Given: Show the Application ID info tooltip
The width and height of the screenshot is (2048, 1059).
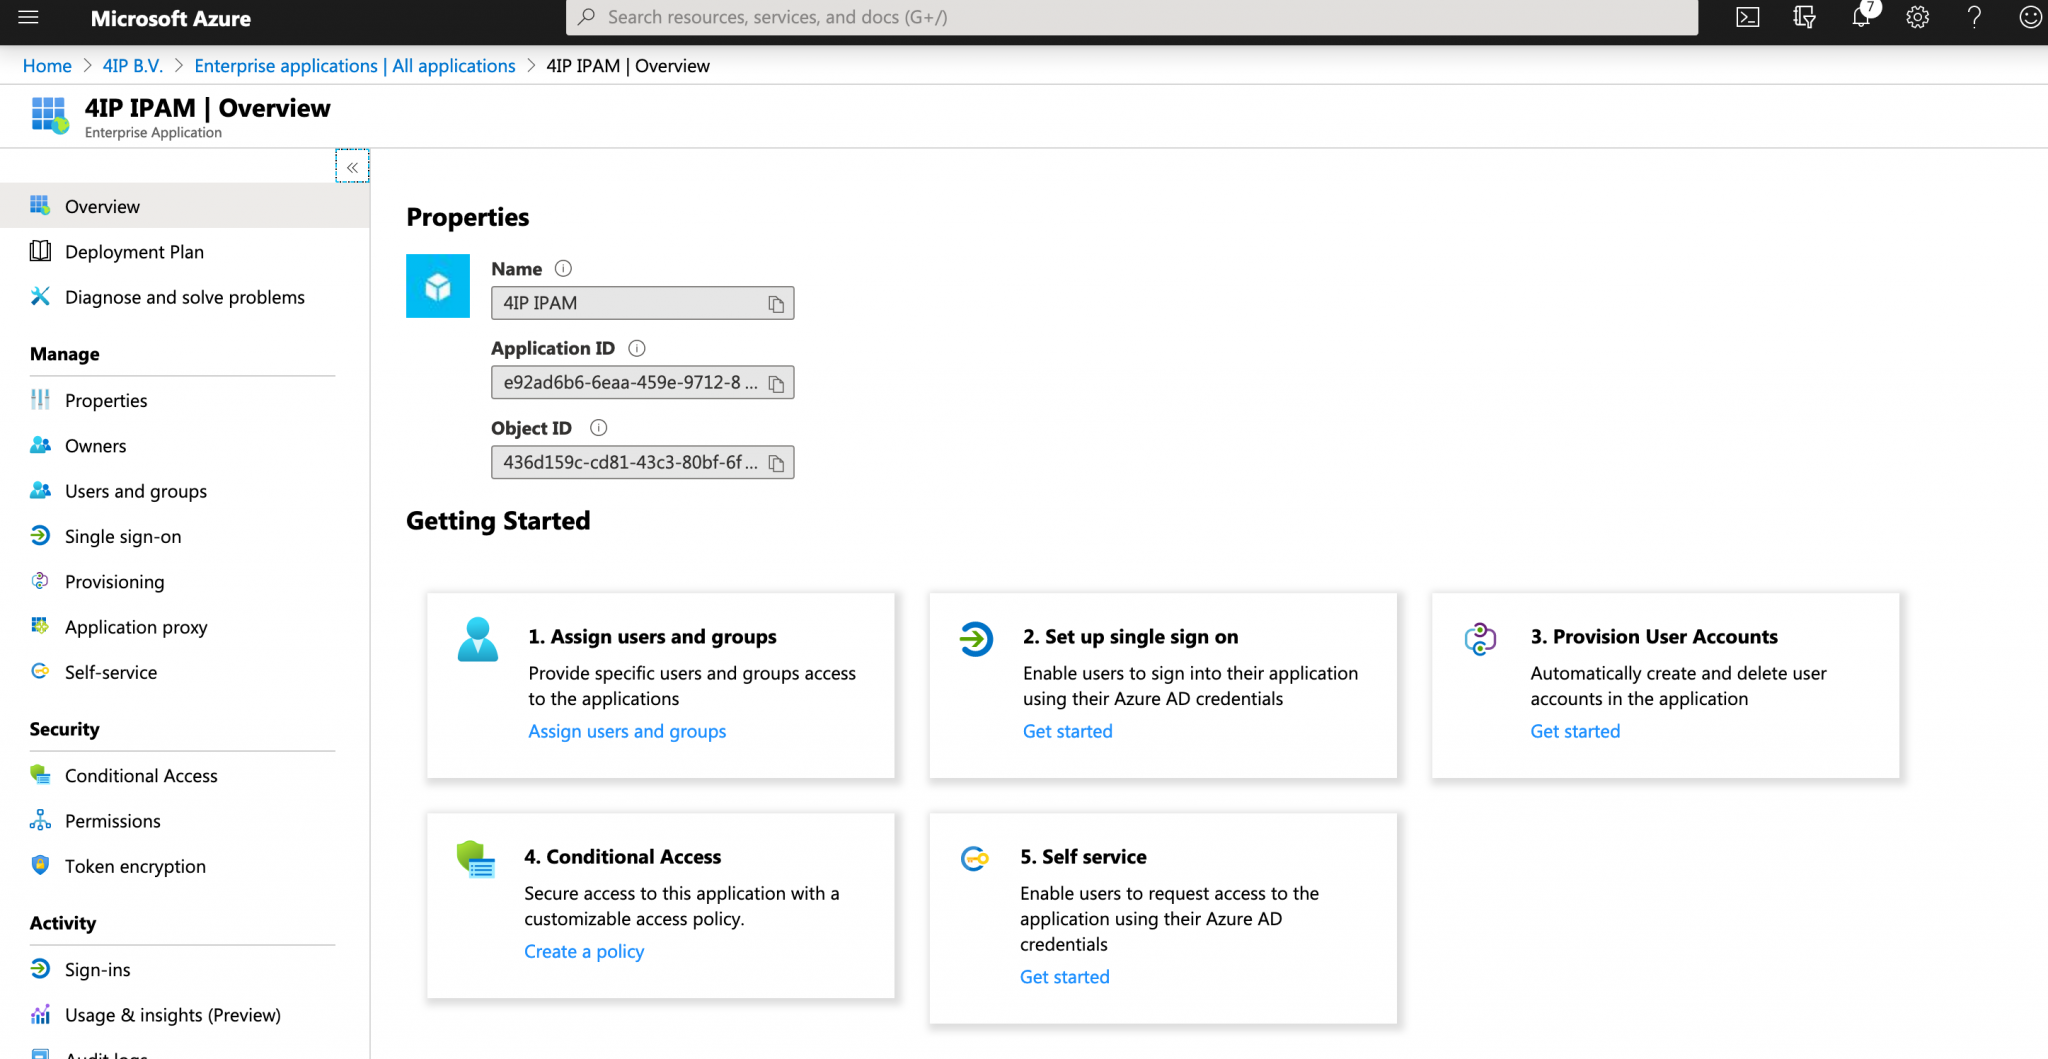Looking at the screenshot, I should tap(637, 348).
